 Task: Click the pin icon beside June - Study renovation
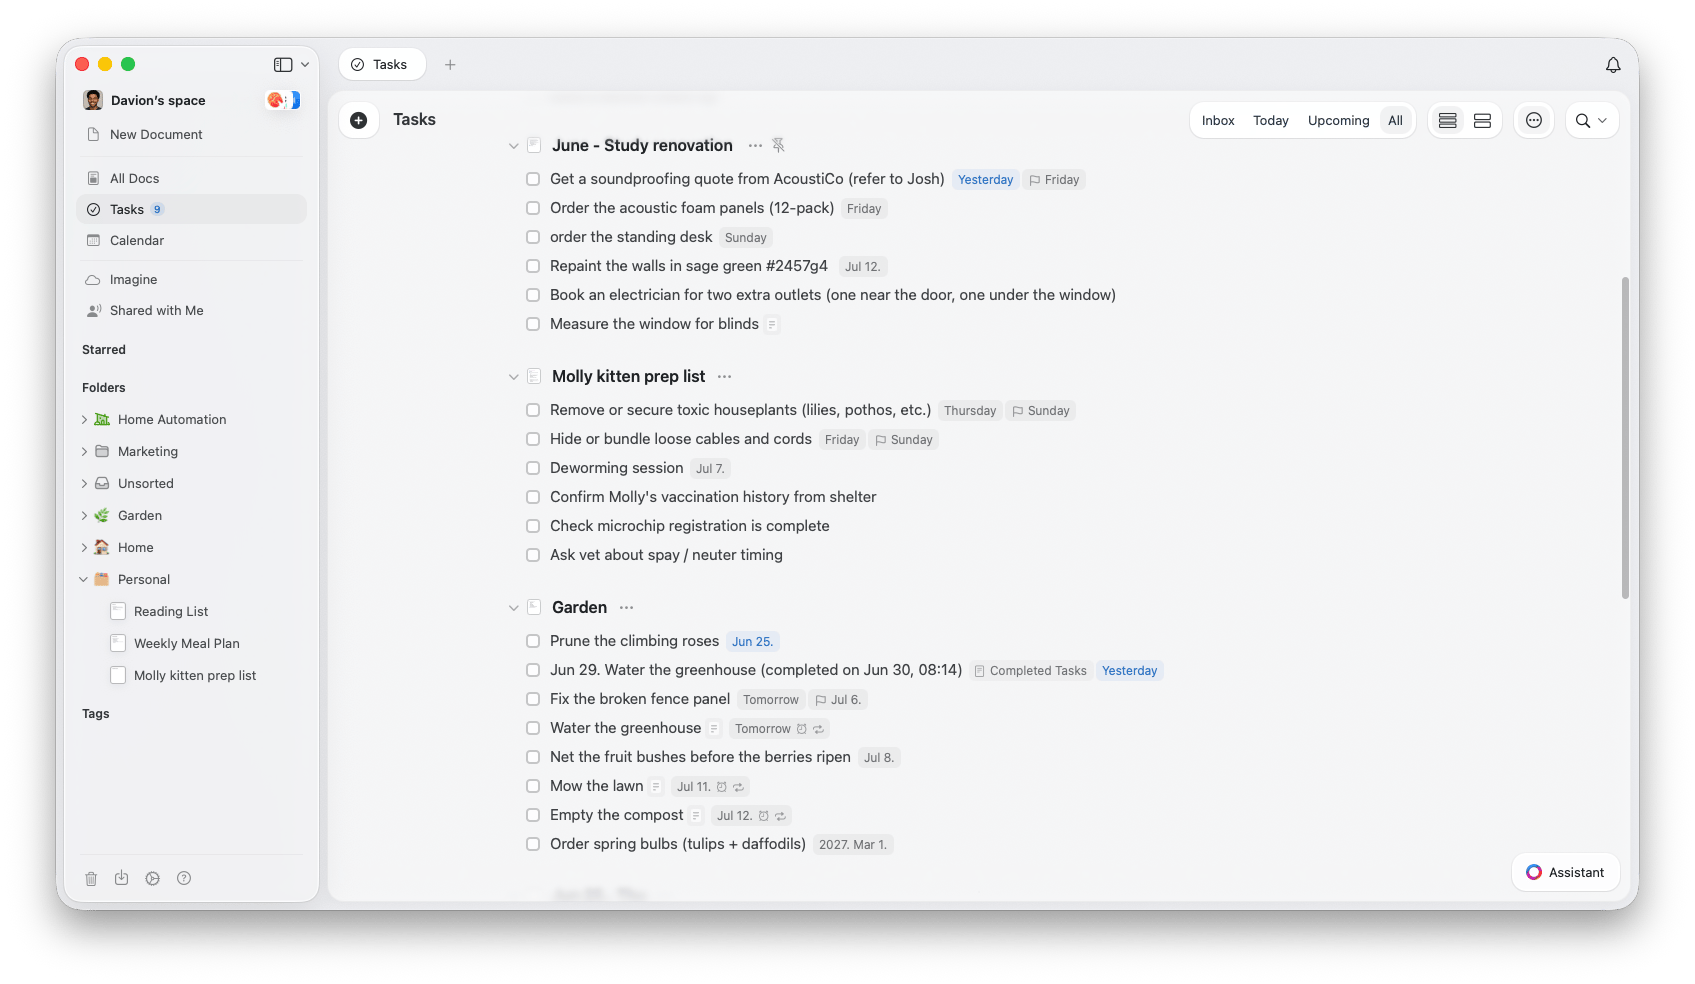779,146
